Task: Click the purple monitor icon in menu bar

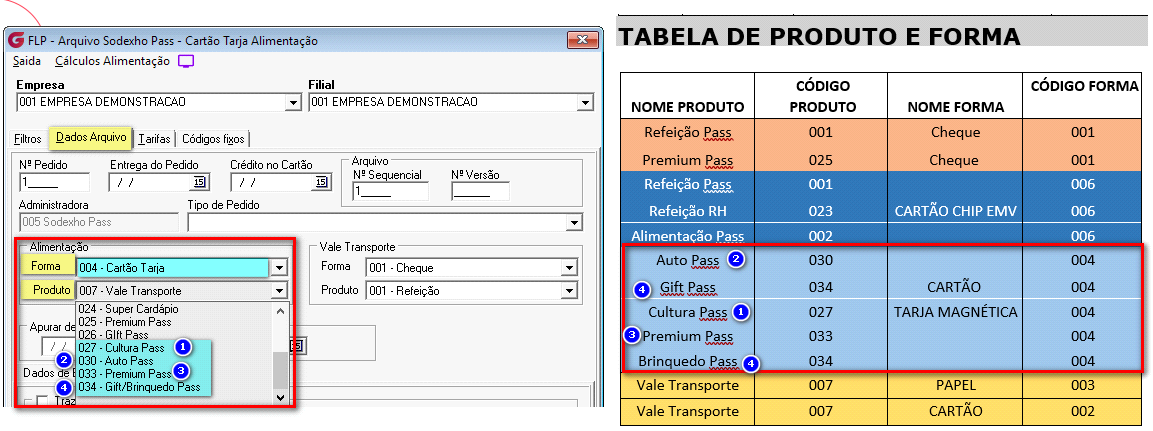Action: 187,61
